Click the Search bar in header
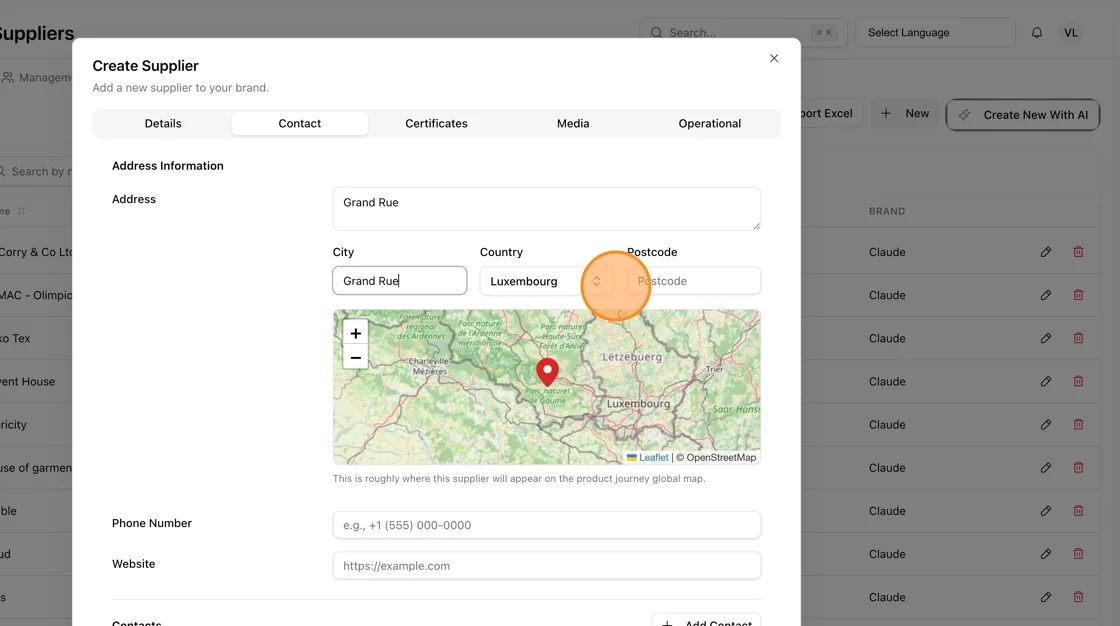The width and height of the screenshot is (1120, 626). tap(743, 33)
